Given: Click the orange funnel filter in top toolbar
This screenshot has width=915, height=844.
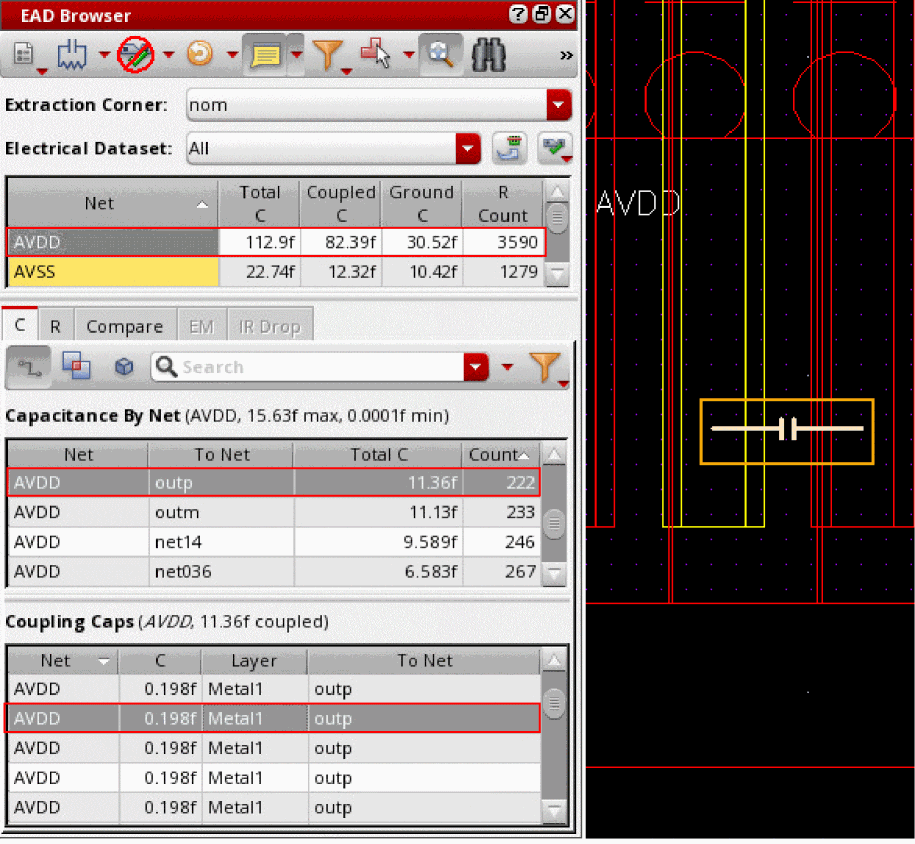Looking at the screenshot, I should pos(328,56).
